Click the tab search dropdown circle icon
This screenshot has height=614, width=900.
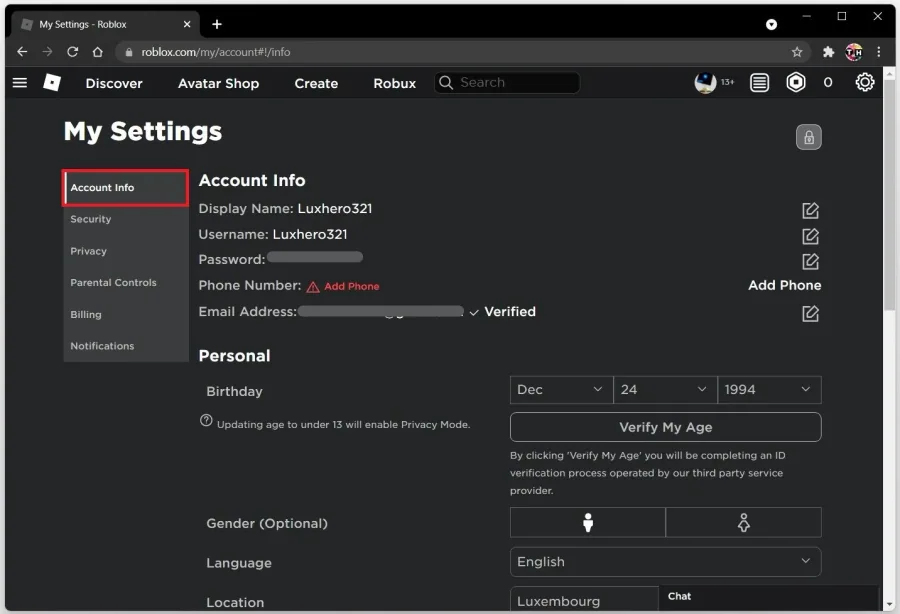click(771, 24)
